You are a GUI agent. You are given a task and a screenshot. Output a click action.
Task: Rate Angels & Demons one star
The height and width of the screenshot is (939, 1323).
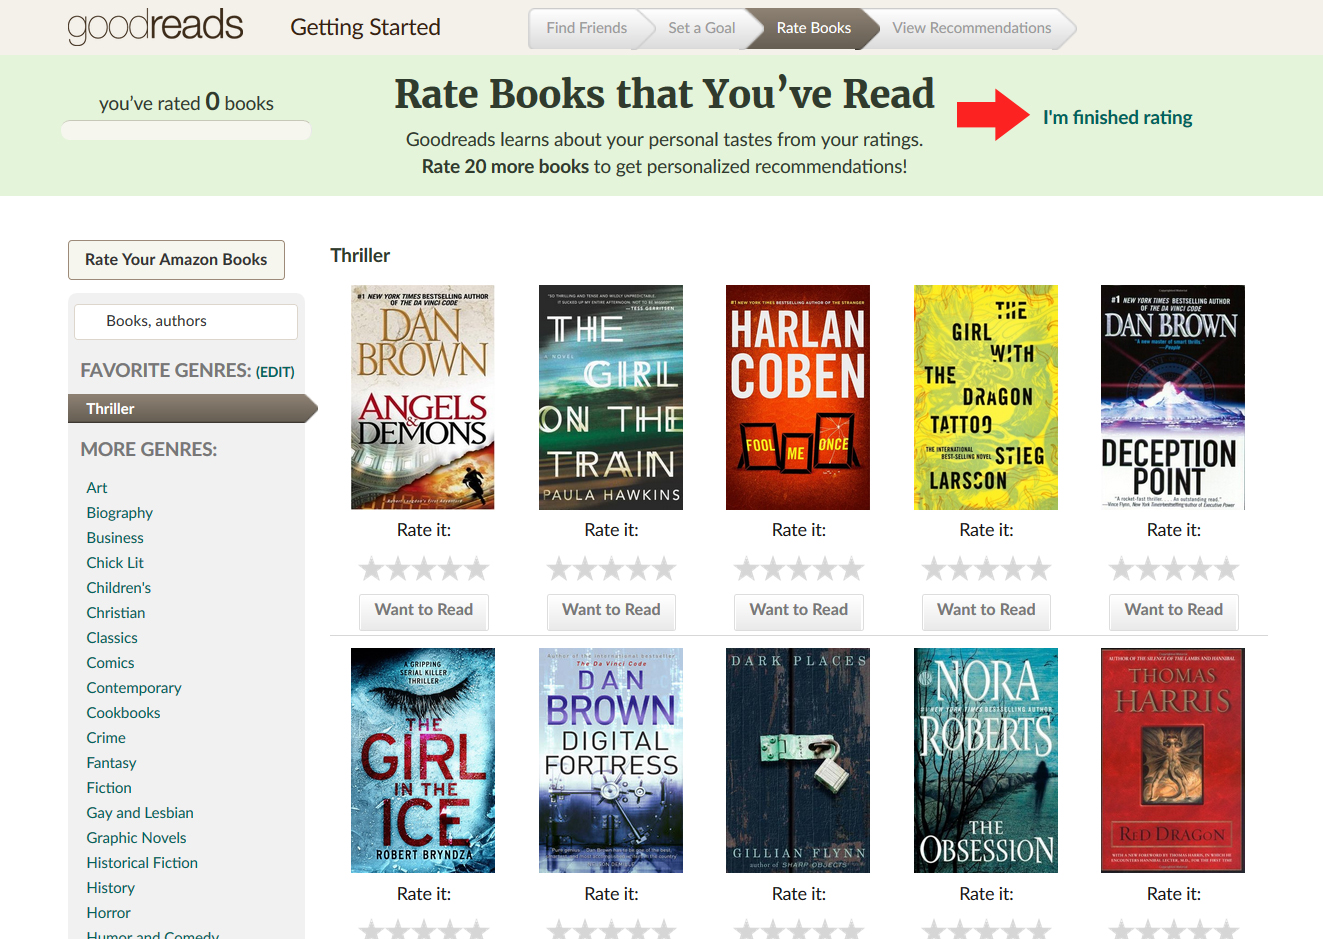click(372, 569)
